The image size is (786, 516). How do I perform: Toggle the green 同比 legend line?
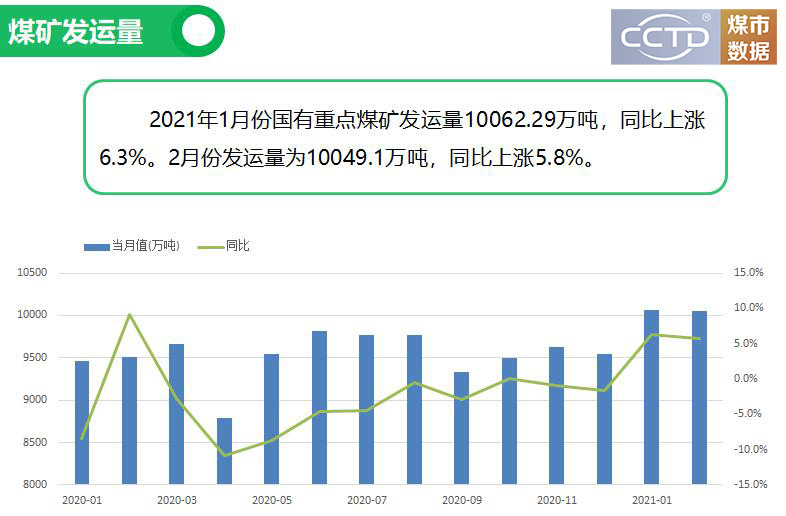pyautogui.click(x=210, y=246)
